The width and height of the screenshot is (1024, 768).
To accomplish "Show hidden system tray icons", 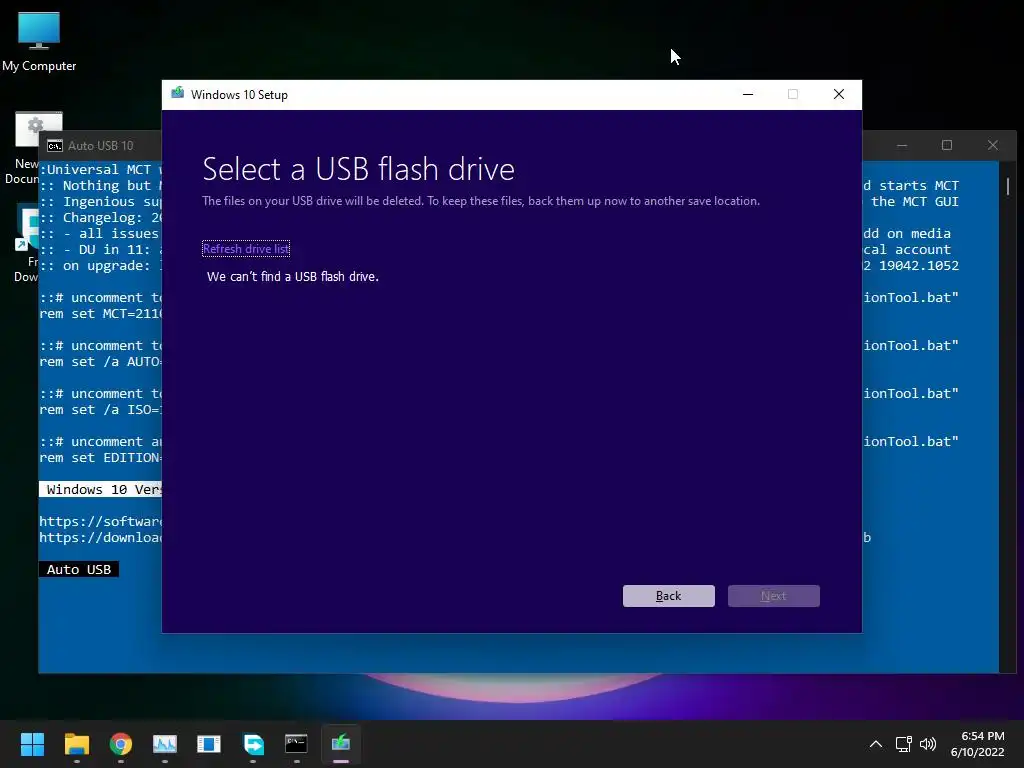I will (x=876, y=744).
